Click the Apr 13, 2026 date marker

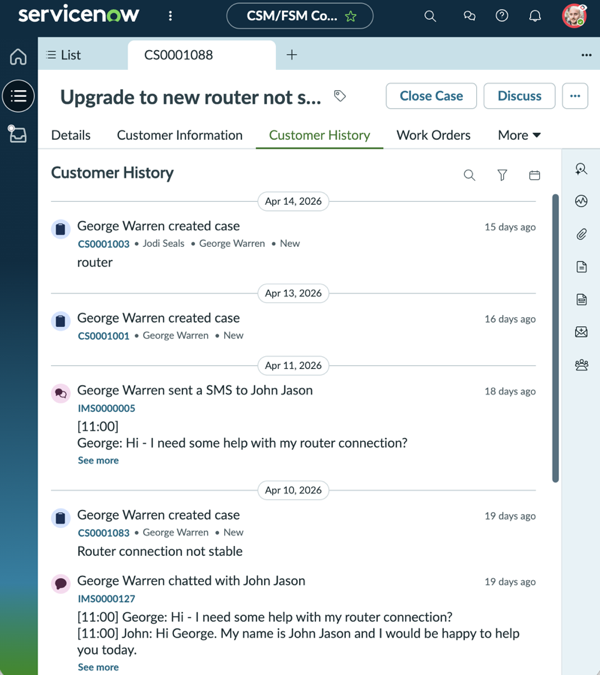pos(293,294)
